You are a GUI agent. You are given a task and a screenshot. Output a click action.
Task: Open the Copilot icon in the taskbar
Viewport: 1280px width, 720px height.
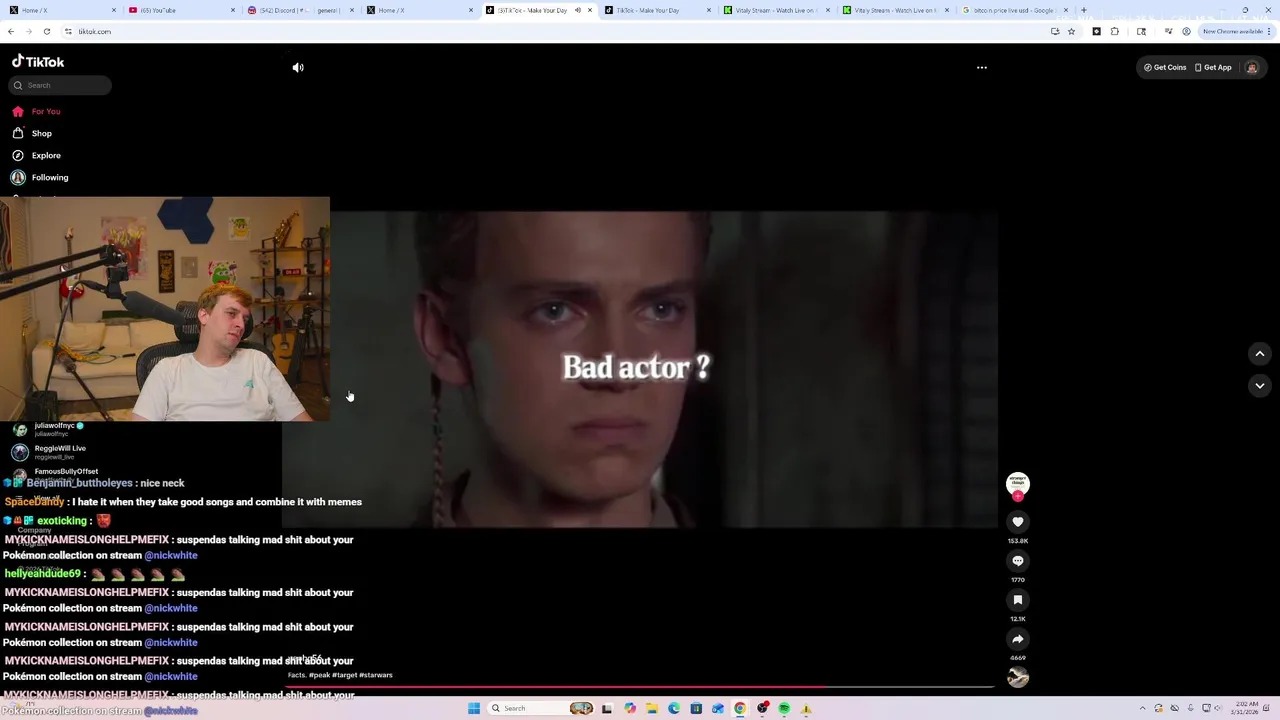pos(630,708)
